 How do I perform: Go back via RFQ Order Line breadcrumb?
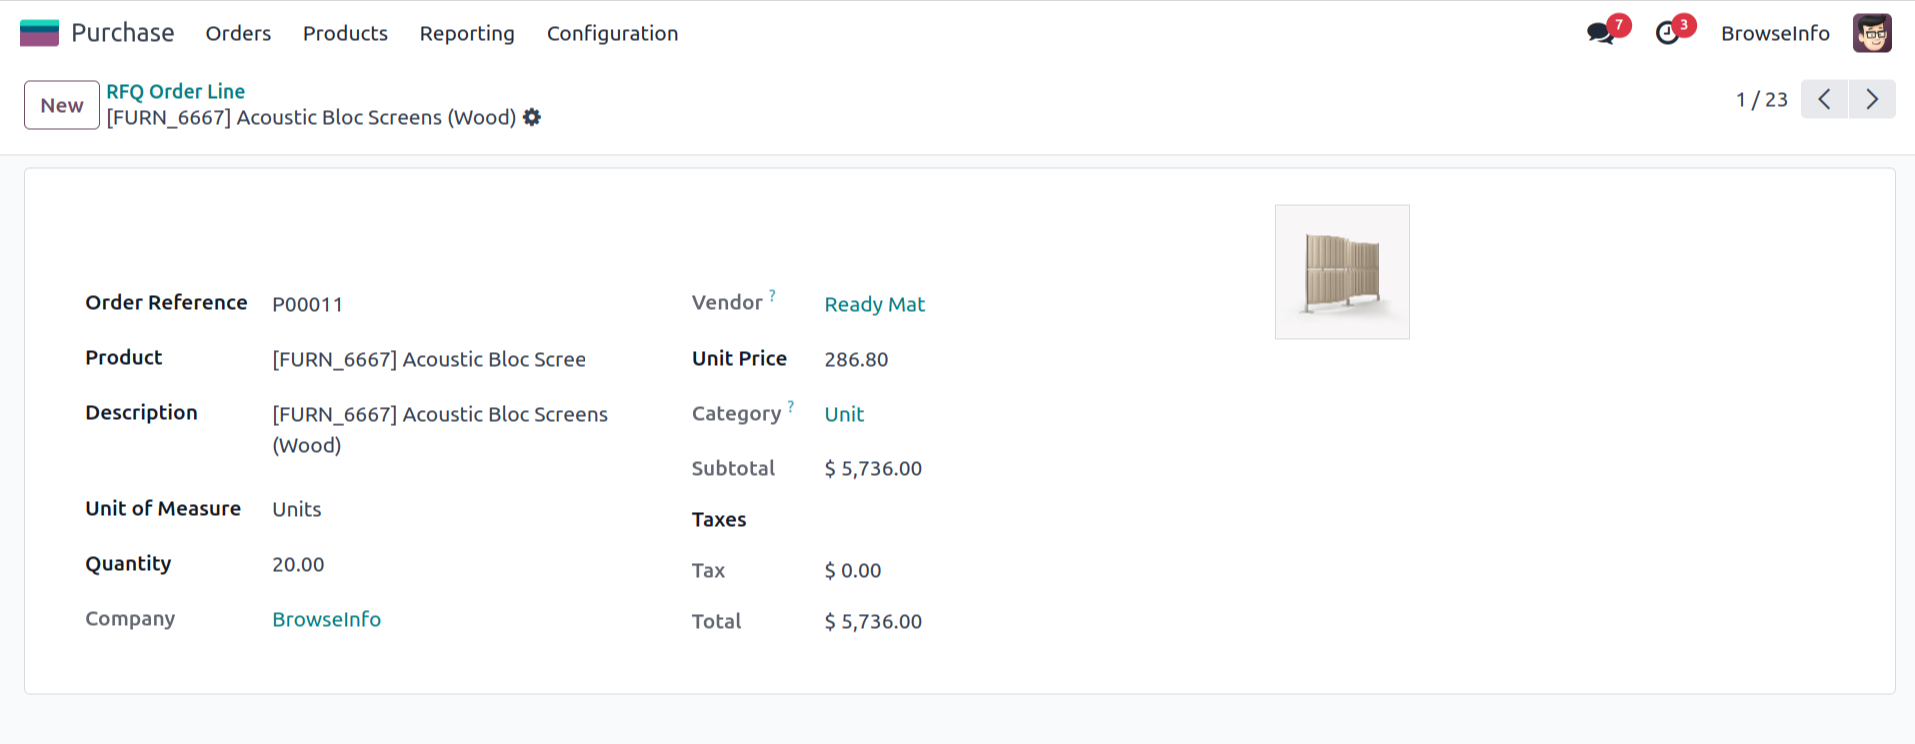pos(176,91)
